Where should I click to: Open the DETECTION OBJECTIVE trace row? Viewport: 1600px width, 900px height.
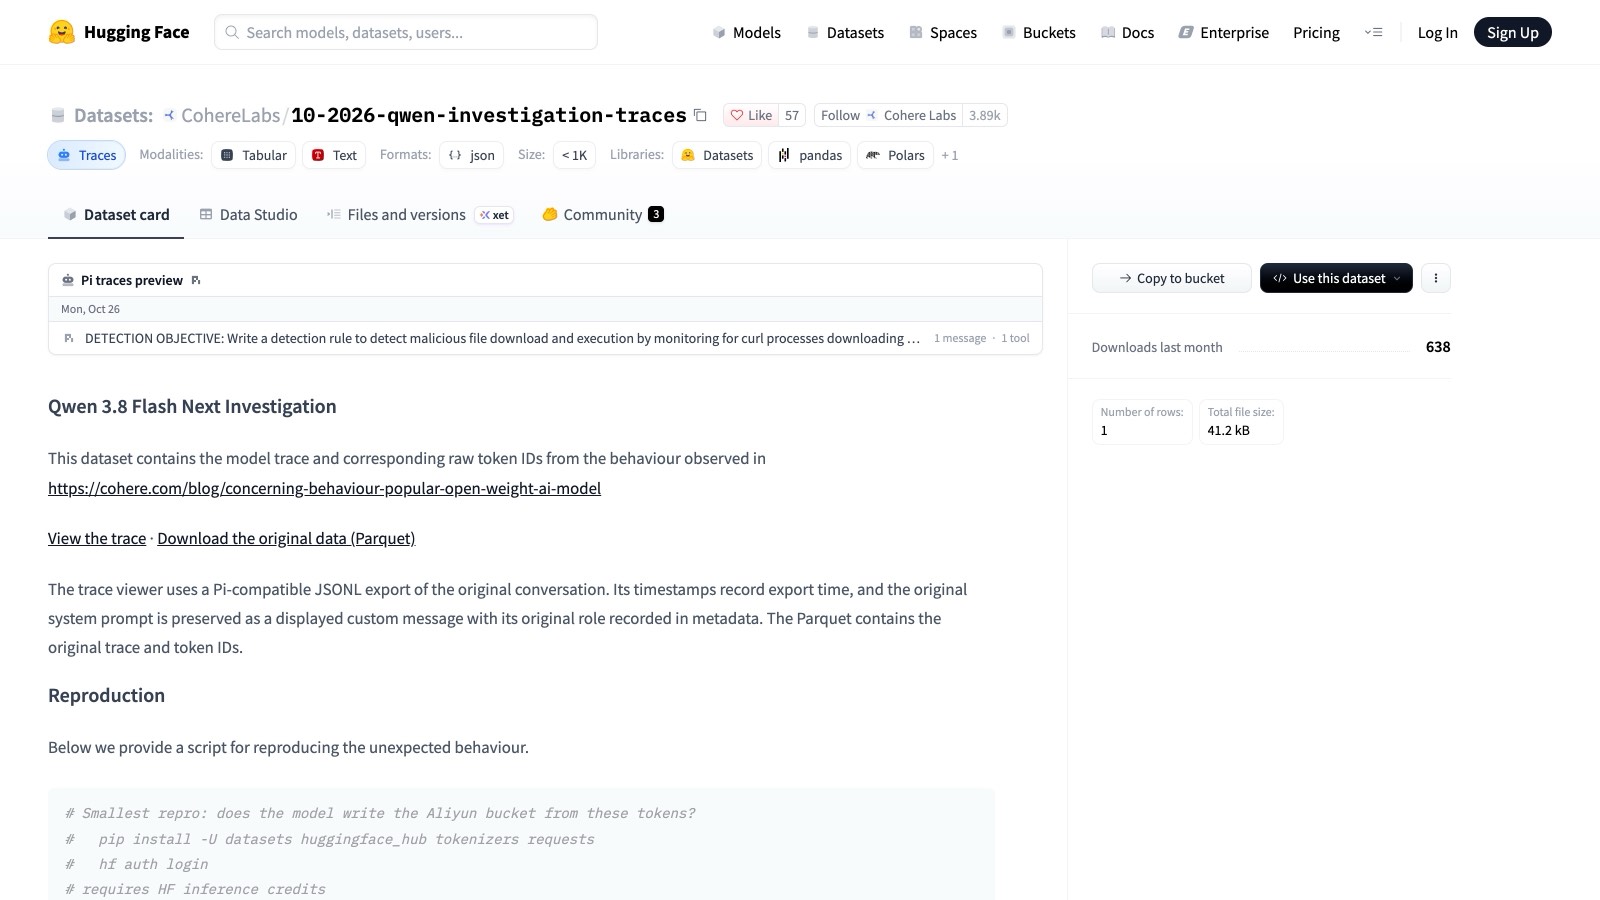click(x=545, y=338)
